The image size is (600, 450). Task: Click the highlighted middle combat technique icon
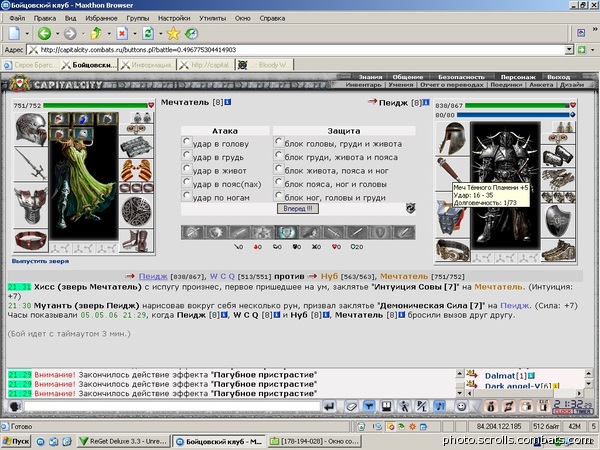point(286,232)
